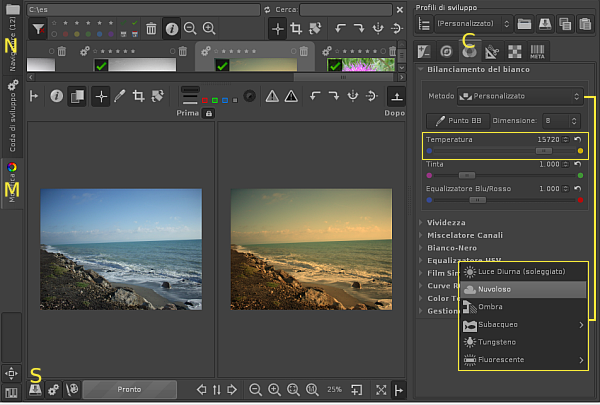Click the trash icon in filmstrip toolbar
Image resolution: width=600 pixels, height=405 pixels.
pyautogui.click(x=151, y=29)
